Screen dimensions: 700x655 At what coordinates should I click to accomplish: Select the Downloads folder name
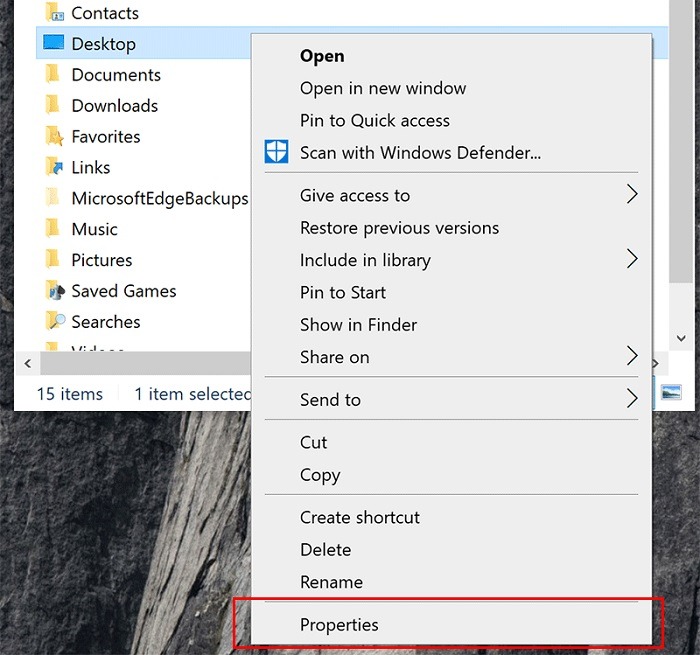point(115,106)
